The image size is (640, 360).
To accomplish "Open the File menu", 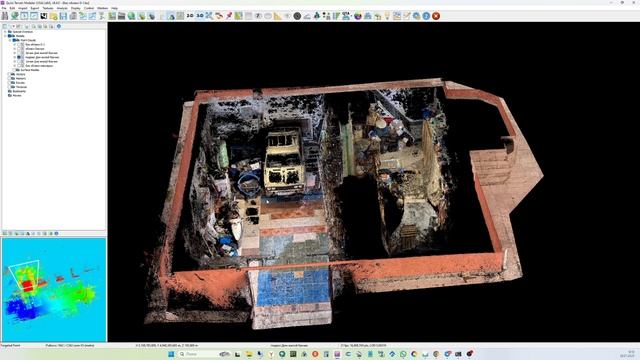I will pyautogui.click(x=4, y=8).
